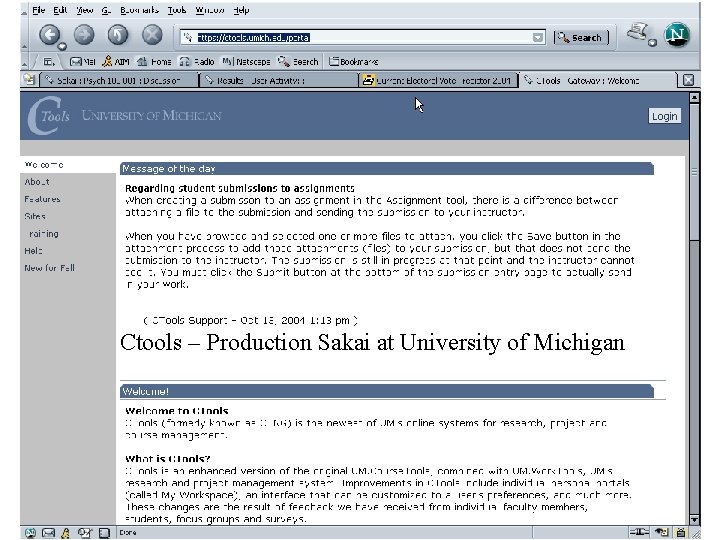Go to Home from personal toolbar
The image size is (720, 540).
pyautogui.click(x=154, y=62)
